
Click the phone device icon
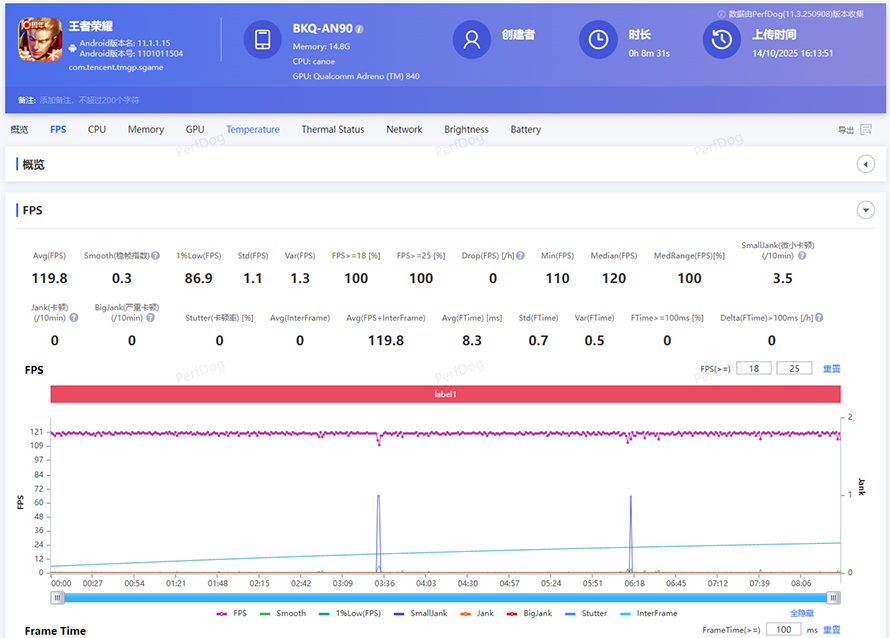click(262, 40)
